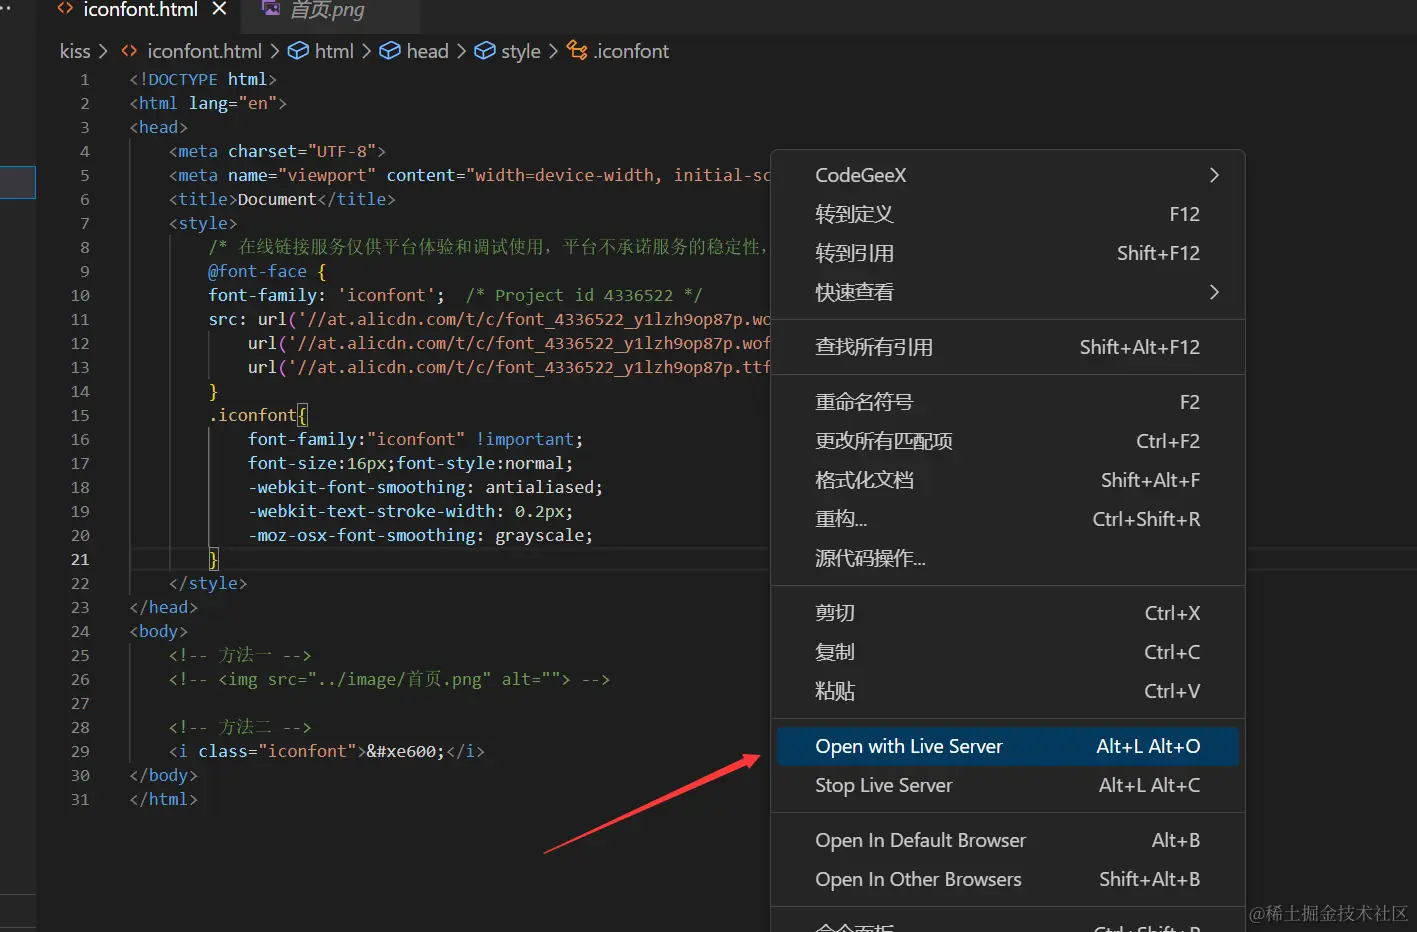Click the head element cube icon
This screenshot has height=932, width=1417.
tap(390, 51)
